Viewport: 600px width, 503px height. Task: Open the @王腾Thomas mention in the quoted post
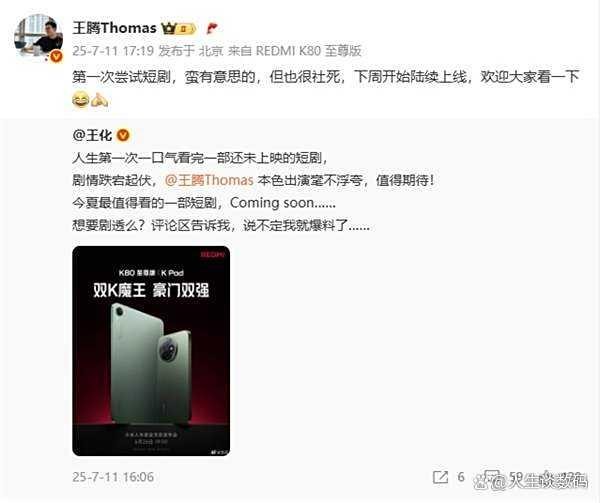coord(209,180)
